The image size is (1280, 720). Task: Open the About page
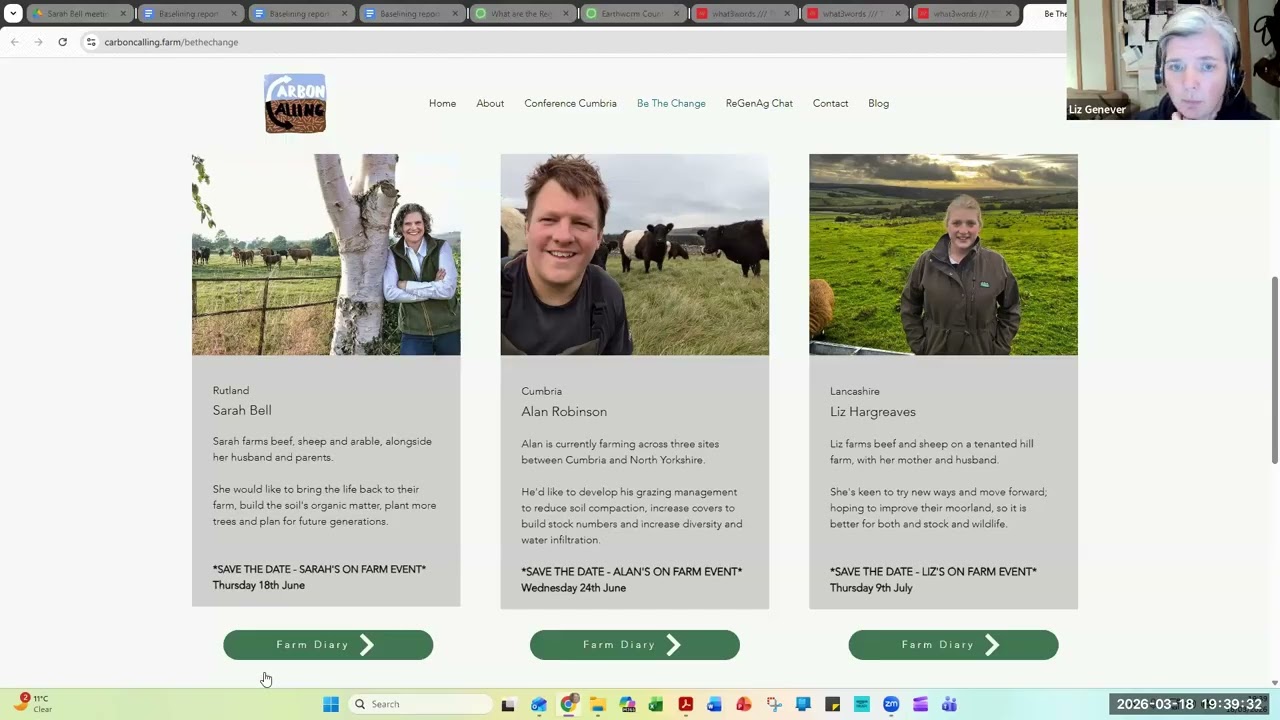coord(490,103)
